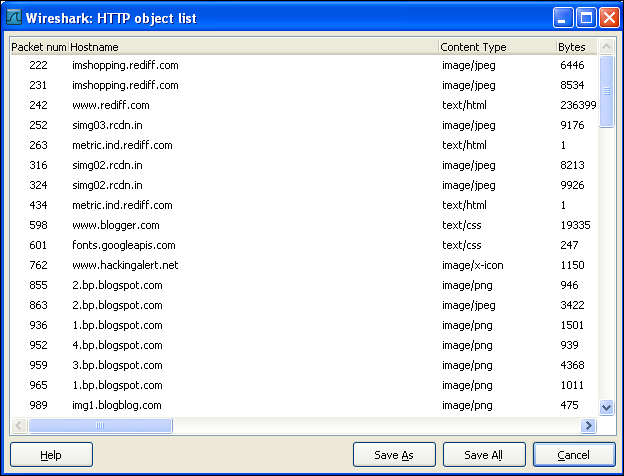Click the horizontal scrollbar thumb

100,425
